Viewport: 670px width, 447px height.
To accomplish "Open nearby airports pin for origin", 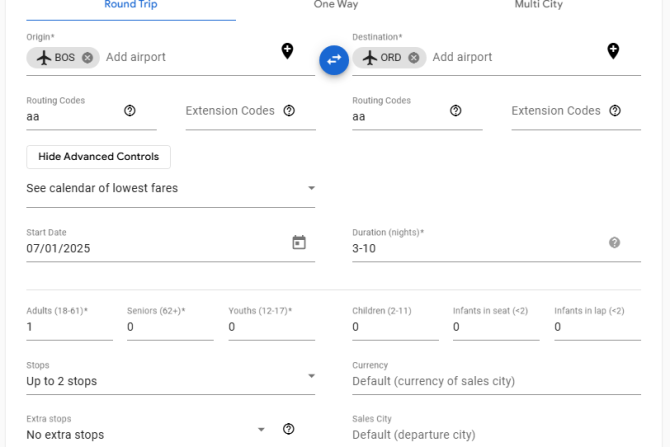I will click(x=287, y=51).
